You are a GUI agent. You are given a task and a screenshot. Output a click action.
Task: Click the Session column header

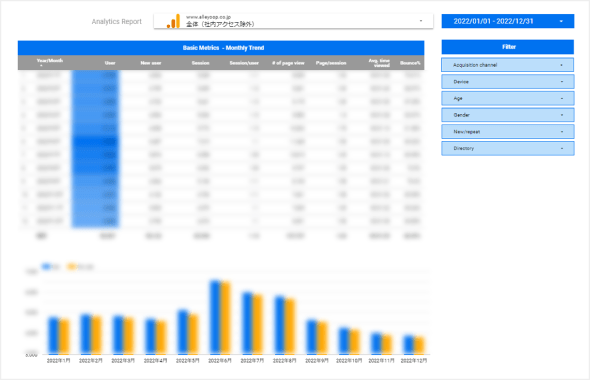(201, 63)
